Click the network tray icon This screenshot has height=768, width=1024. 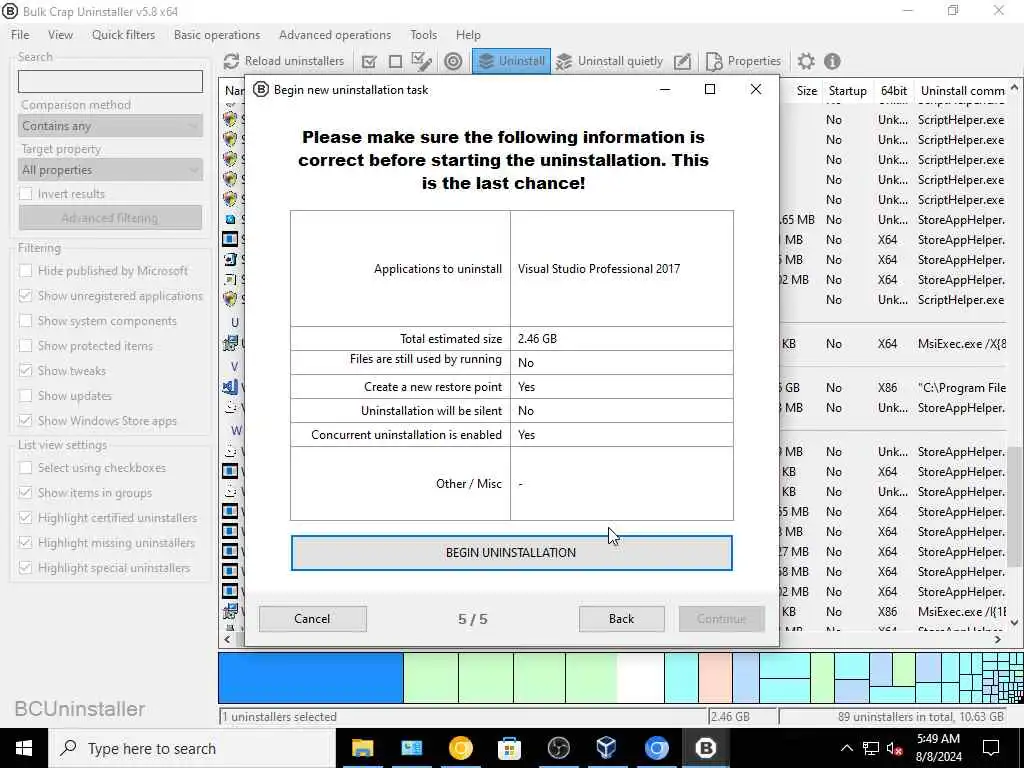(871, 748)
